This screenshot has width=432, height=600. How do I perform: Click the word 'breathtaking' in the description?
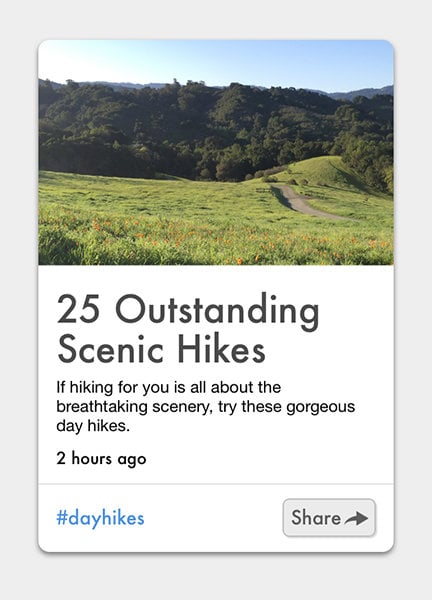coord(102,406)
